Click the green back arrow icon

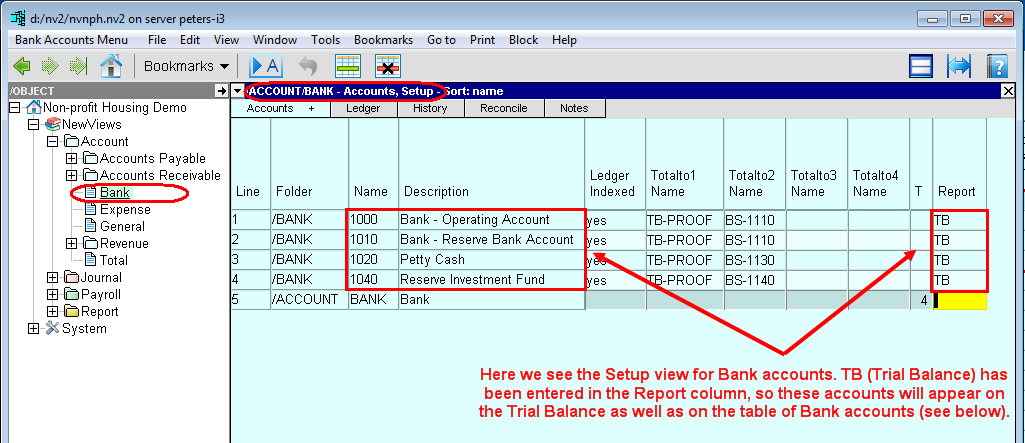21,66
